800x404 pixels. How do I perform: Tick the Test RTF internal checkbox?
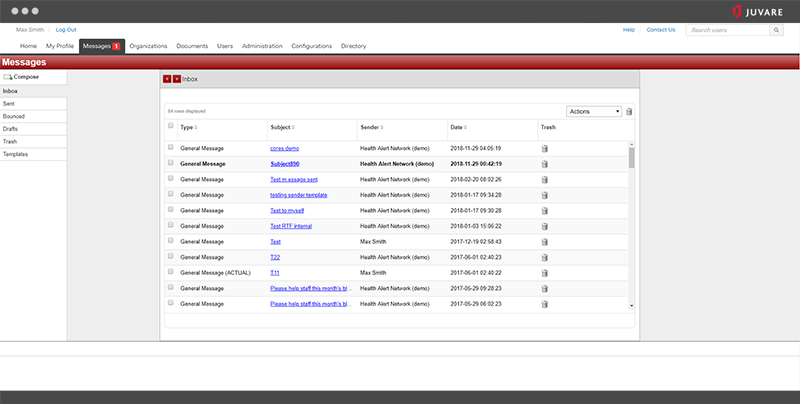(170, 225)
